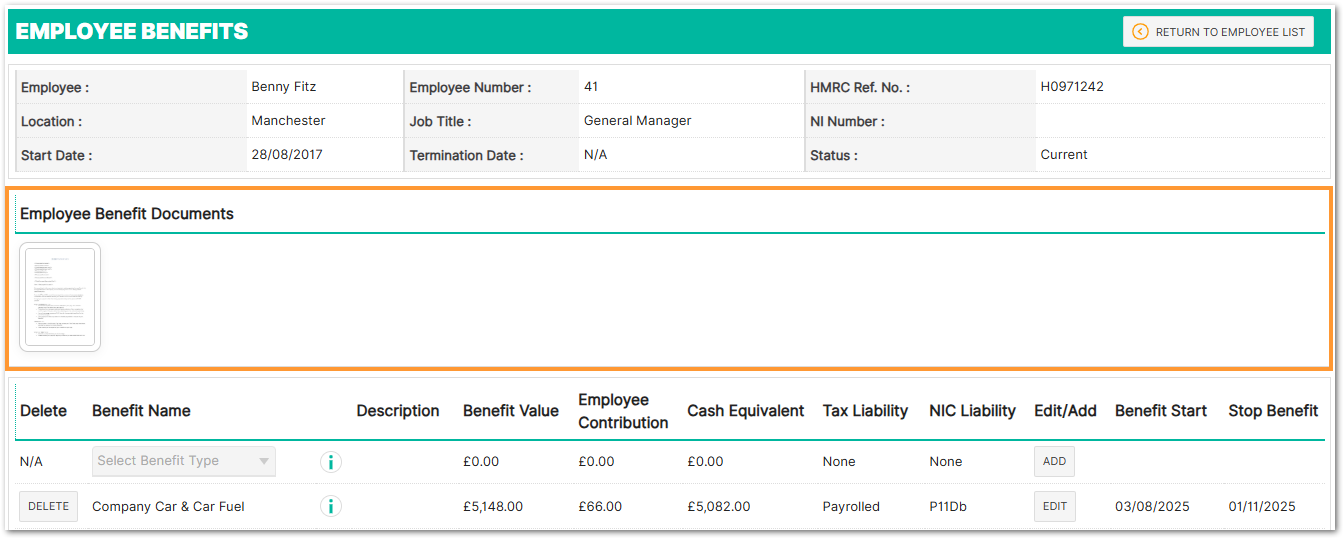Click the HMRC reference H0971242 value
The image size is (1344, 539).
(x=1072, y=87)
